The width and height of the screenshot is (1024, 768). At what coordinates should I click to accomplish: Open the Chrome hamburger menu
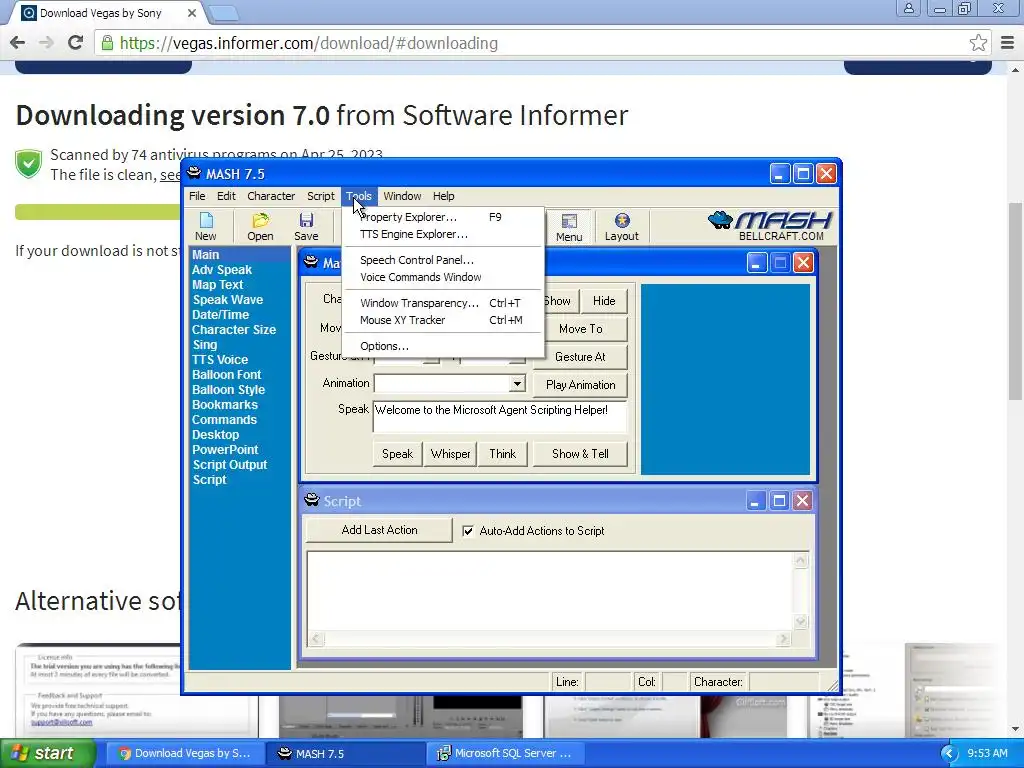(1008, 43)
